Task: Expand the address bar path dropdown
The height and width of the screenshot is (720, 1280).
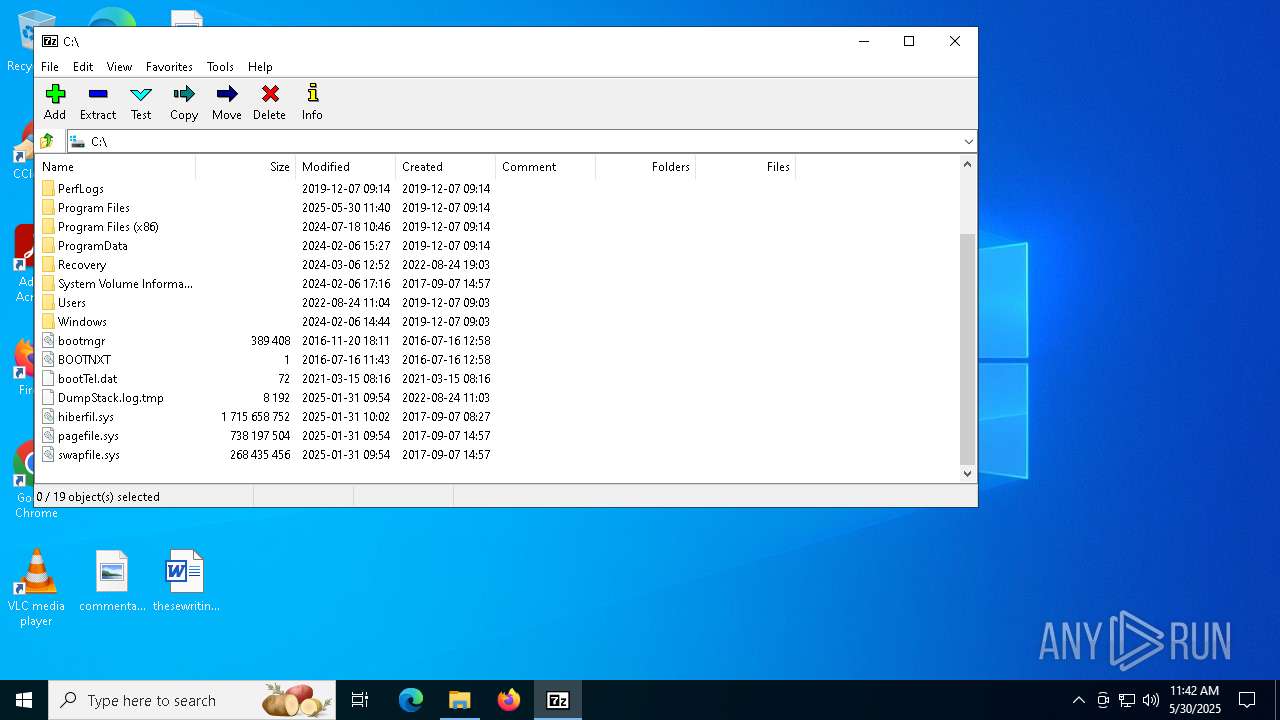Action: point(968,141)
